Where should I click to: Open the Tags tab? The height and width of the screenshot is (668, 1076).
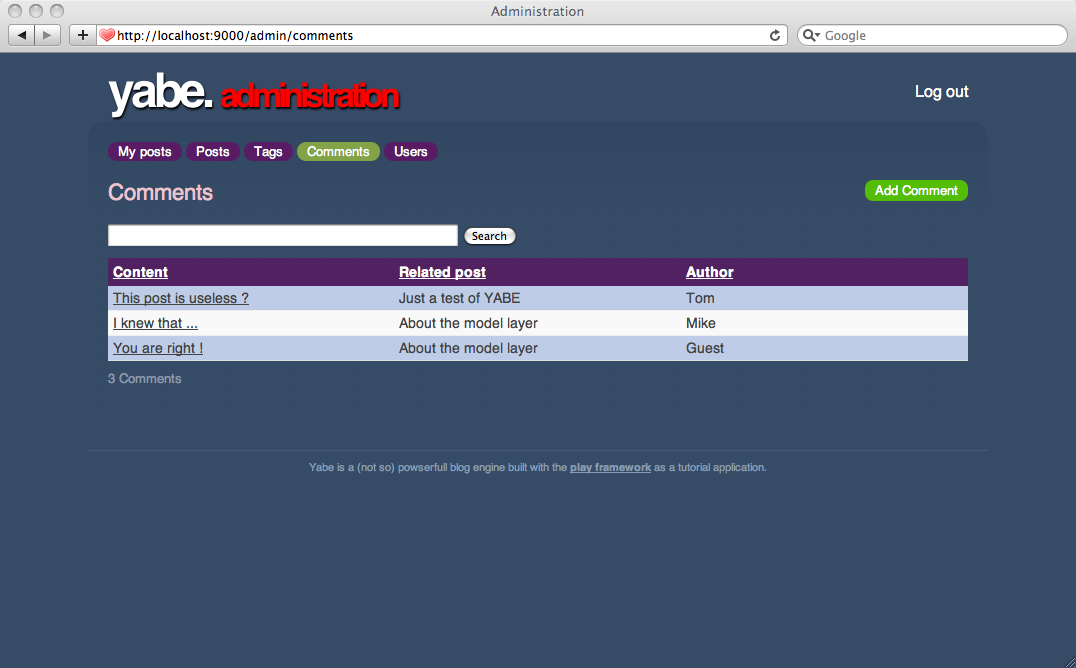point(268,152)
